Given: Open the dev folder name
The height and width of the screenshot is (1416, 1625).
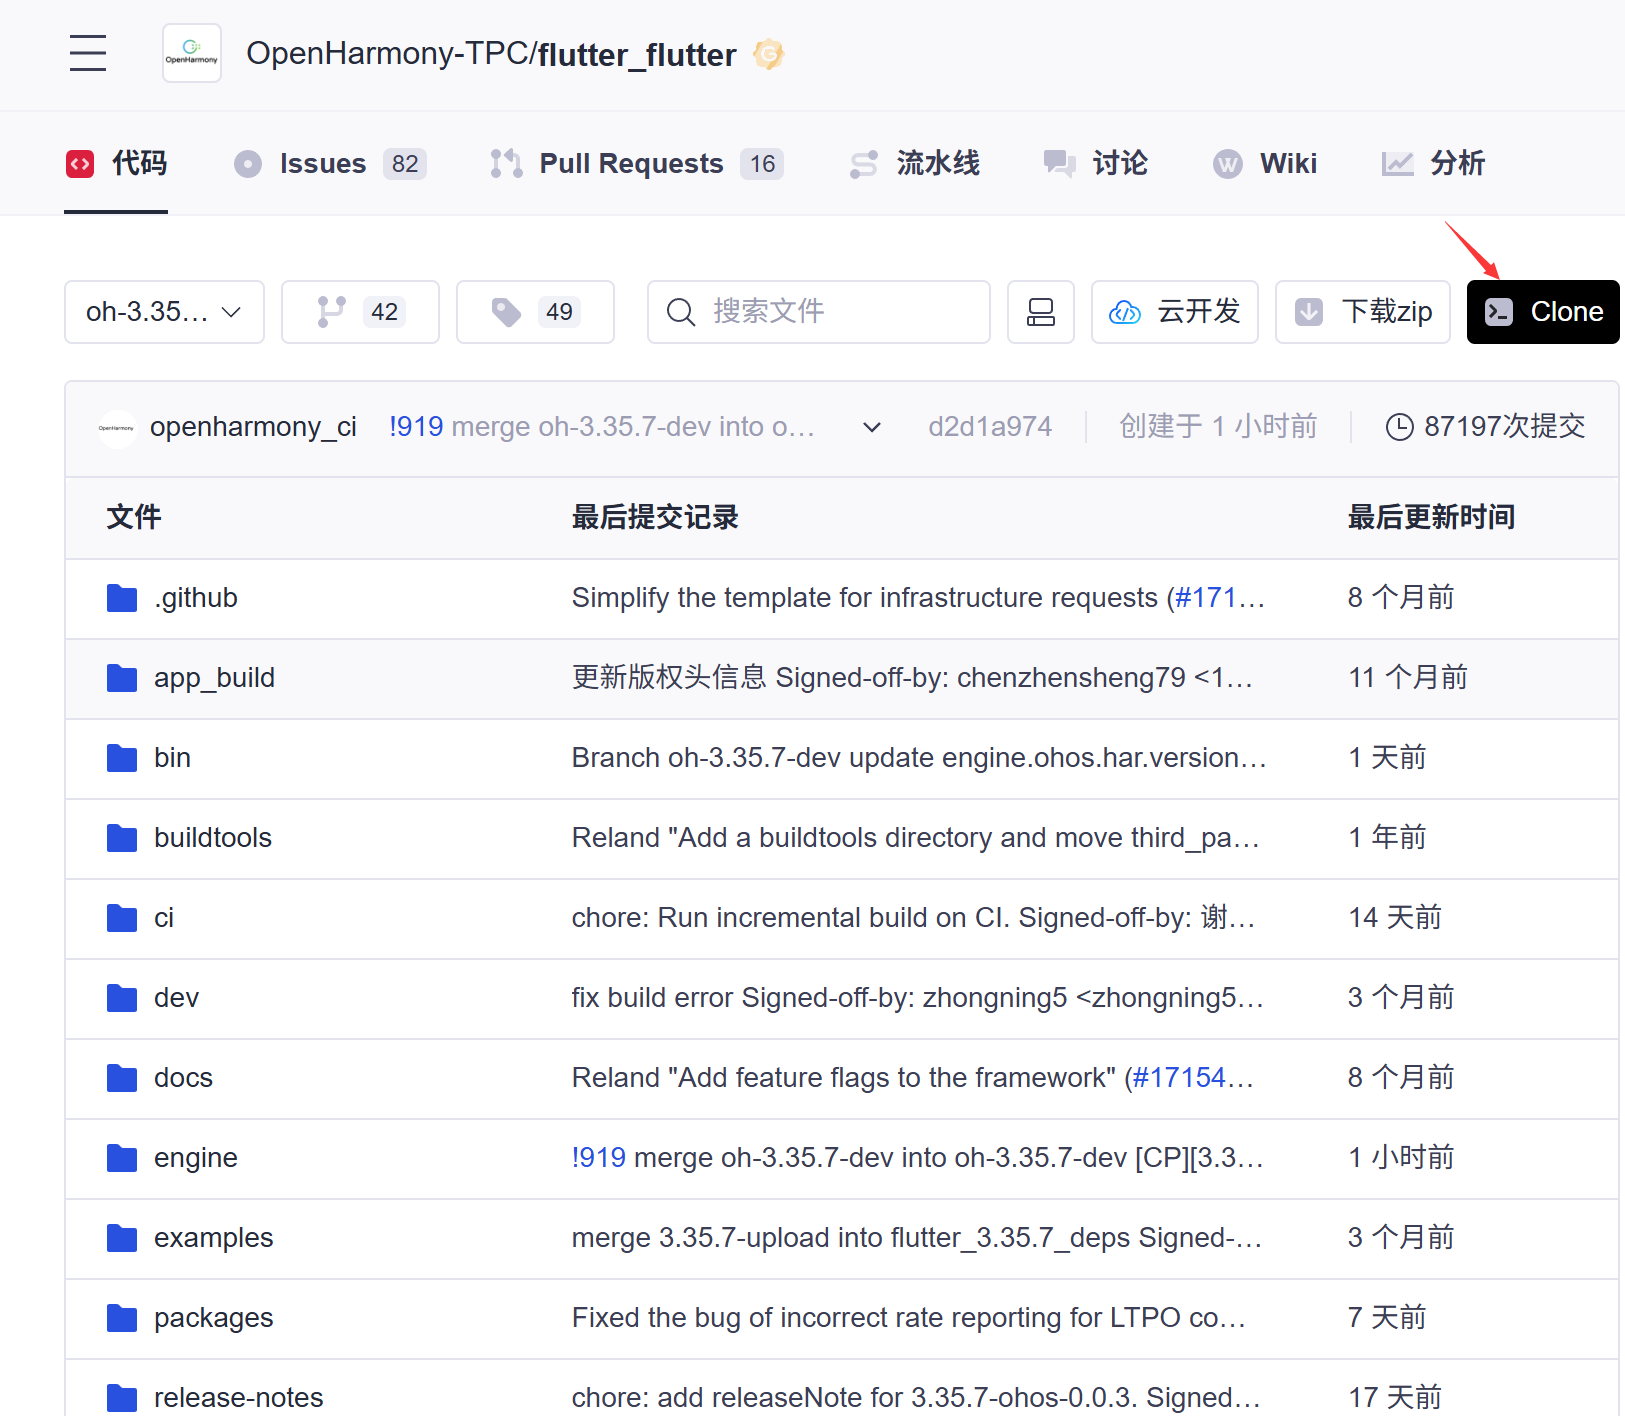Looking at the screenshot, I should tap(176, 998).
